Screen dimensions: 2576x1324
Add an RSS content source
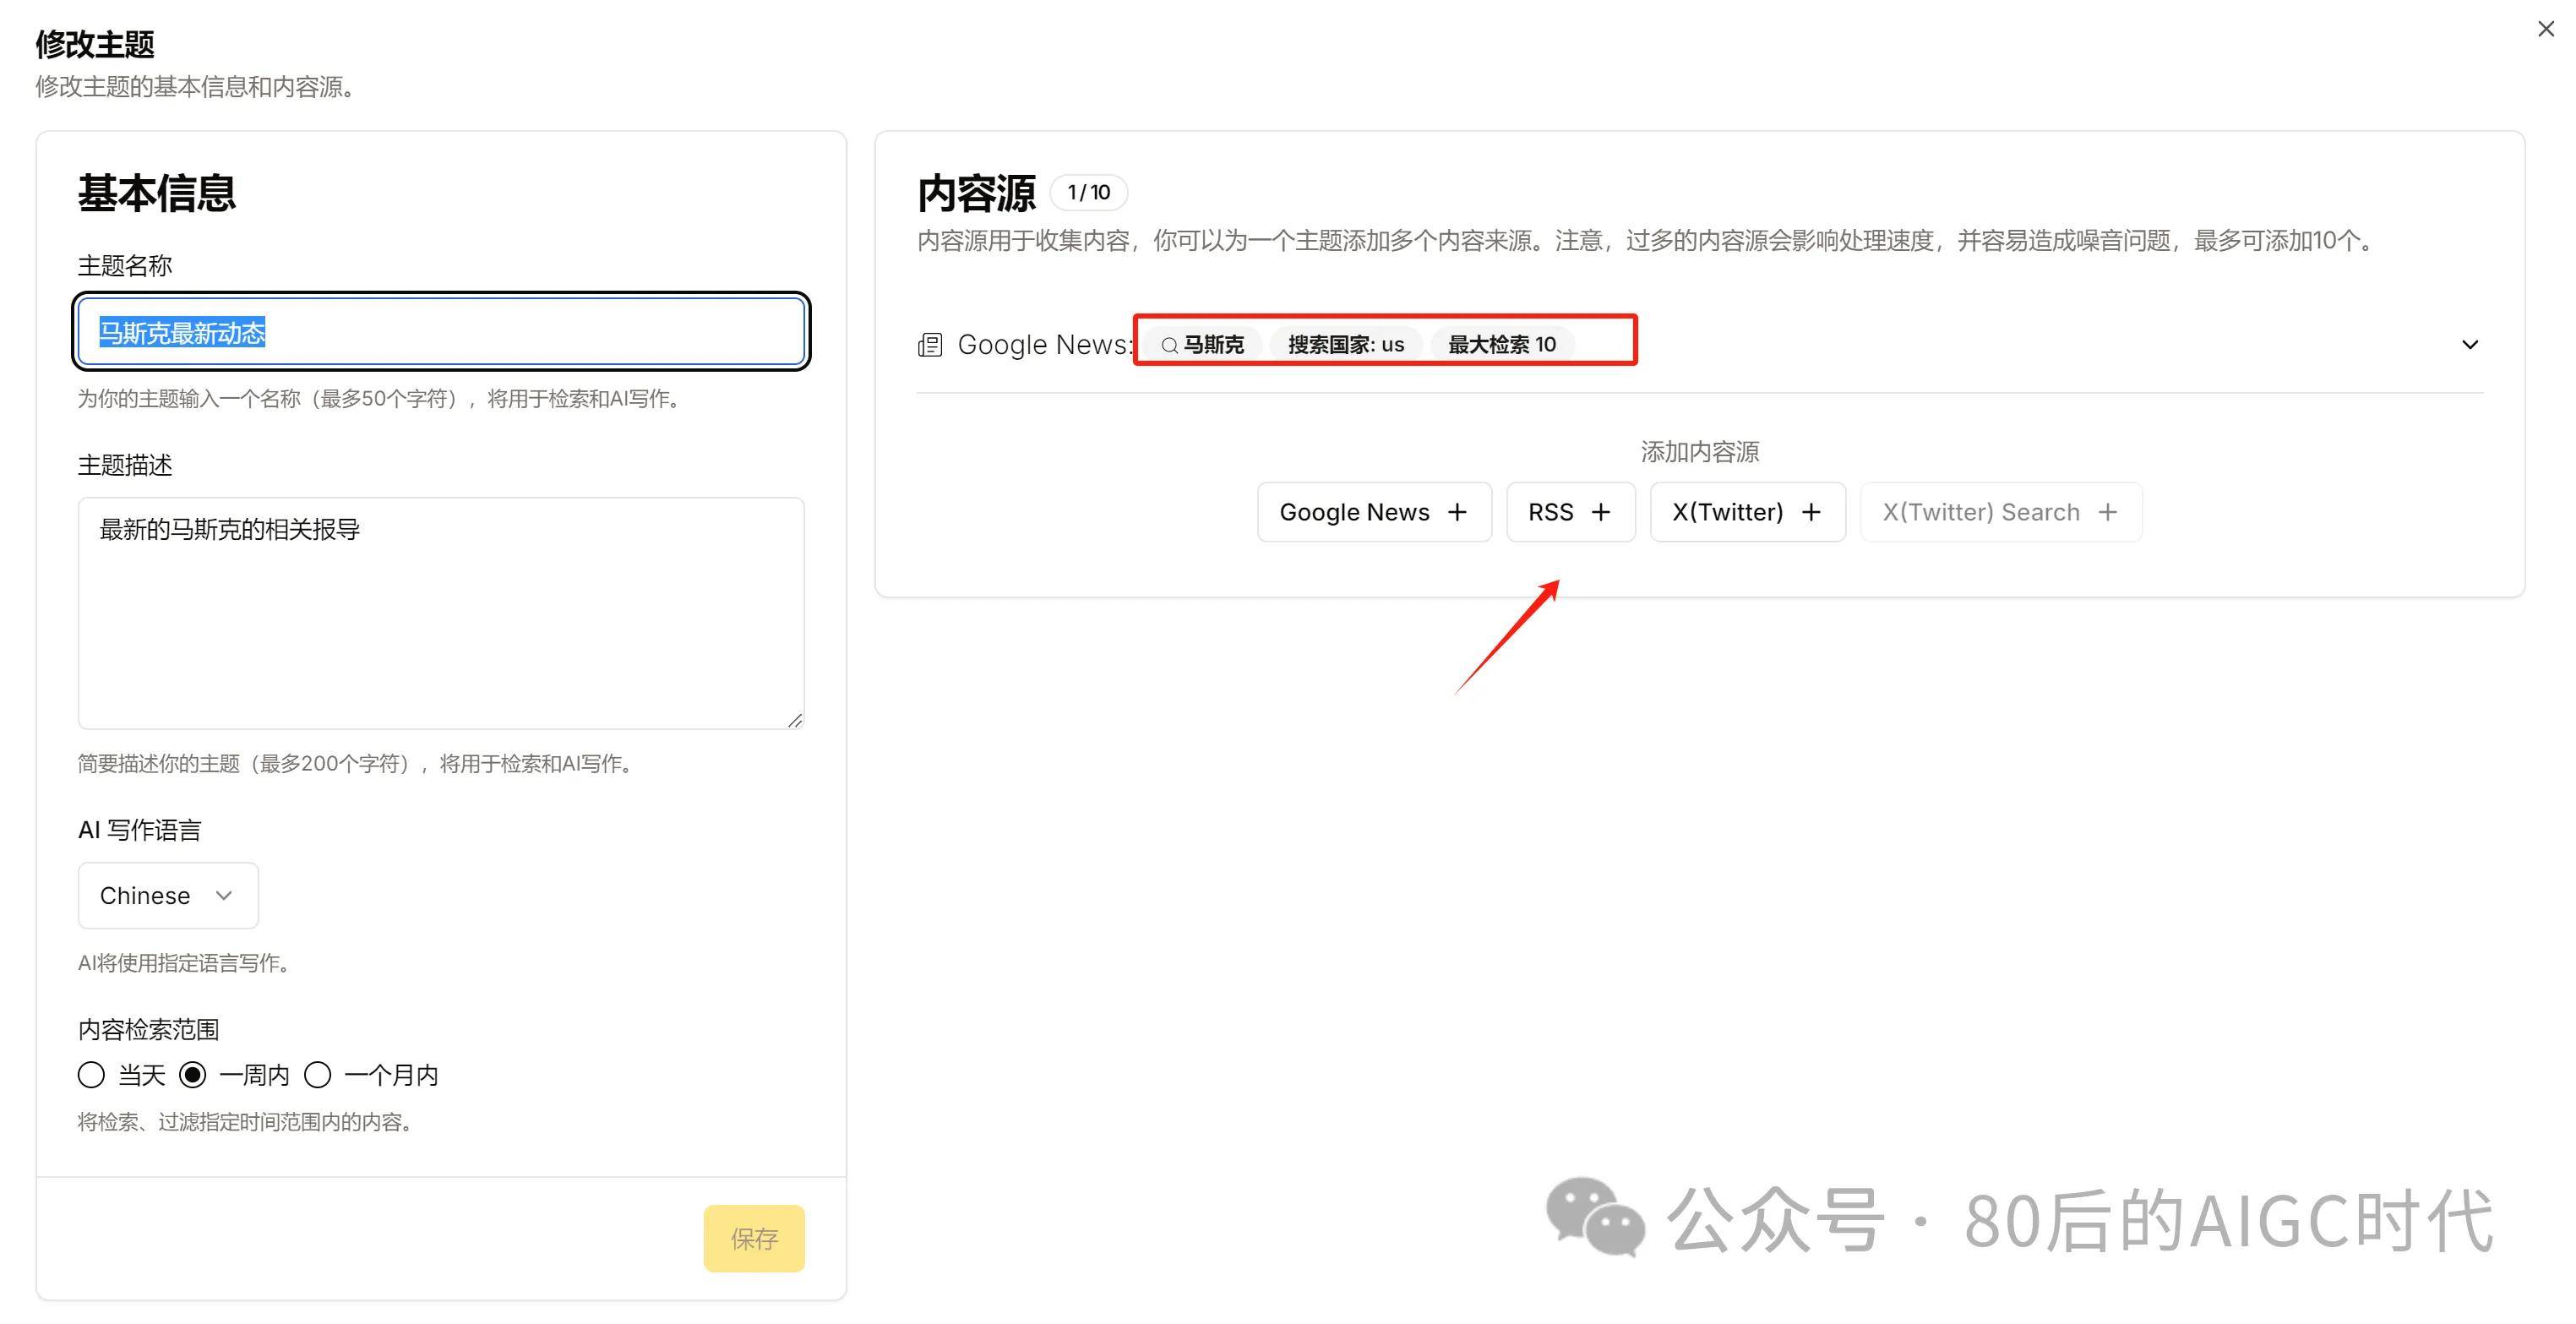coord(1570,511)
